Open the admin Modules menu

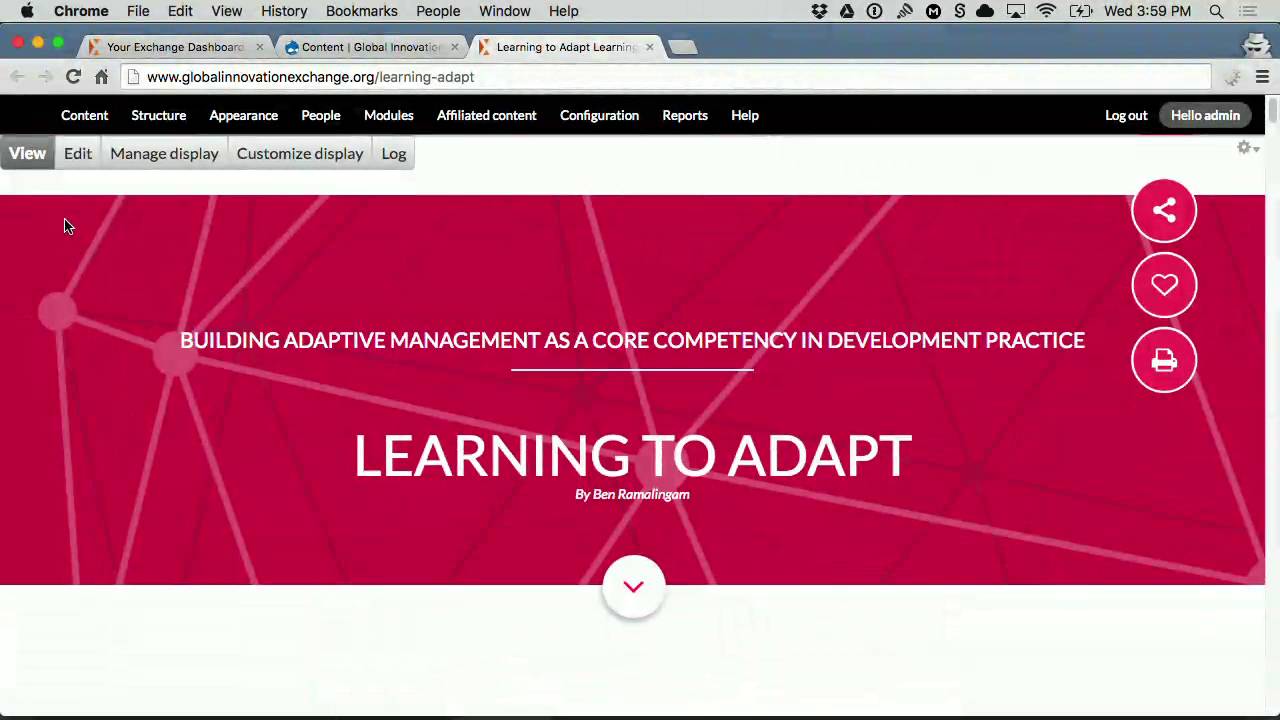(x=389, y=115)
